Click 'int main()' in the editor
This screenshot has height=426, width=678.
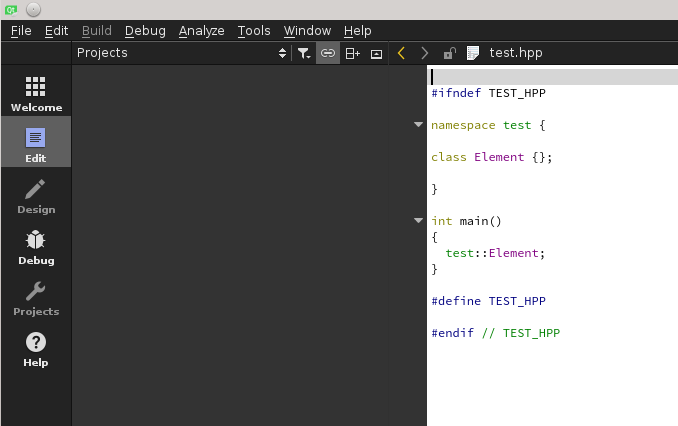[x=466, y=221]
